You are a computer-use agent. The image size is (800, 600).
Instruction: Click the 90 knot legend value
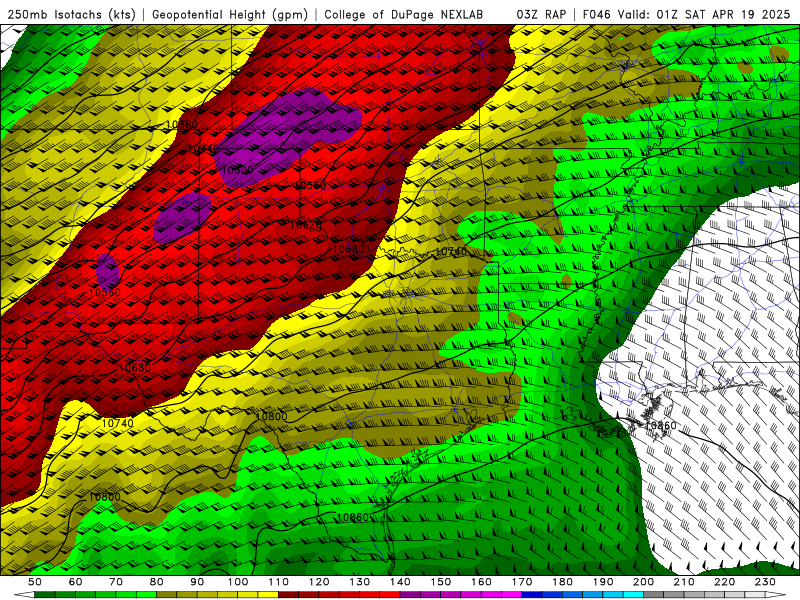click(x=197, y=582)
